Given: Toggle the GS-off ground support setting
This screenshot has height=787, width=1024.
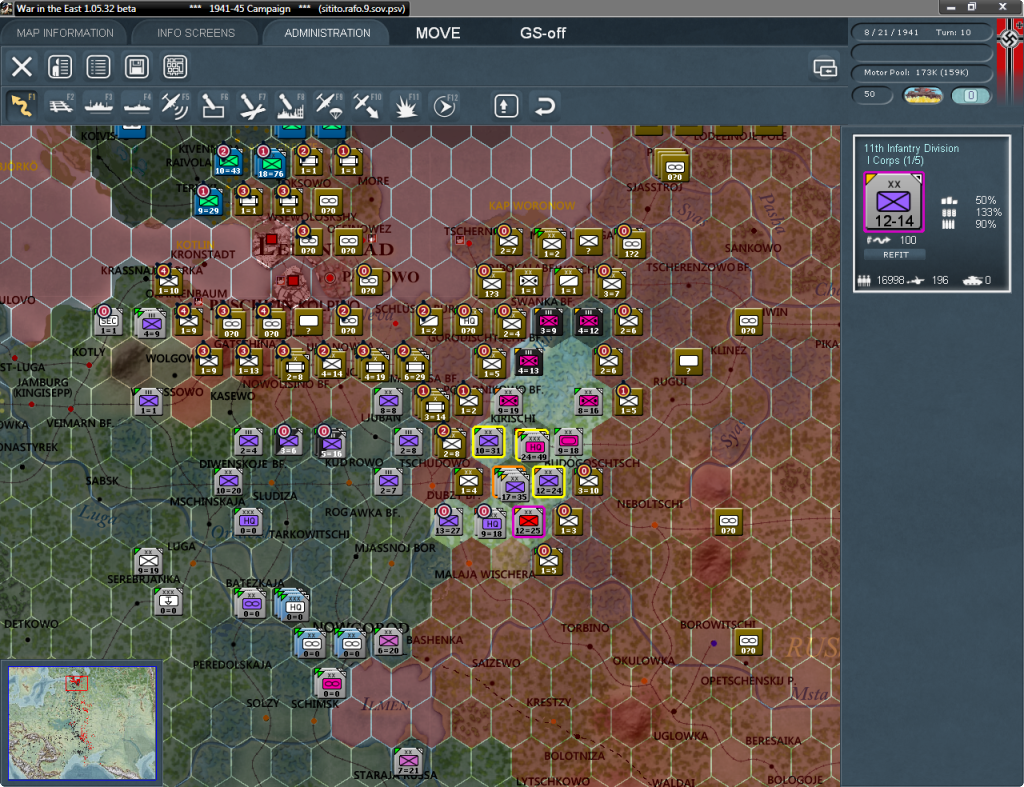Looking at the screenshot, I should click(543, 33).
